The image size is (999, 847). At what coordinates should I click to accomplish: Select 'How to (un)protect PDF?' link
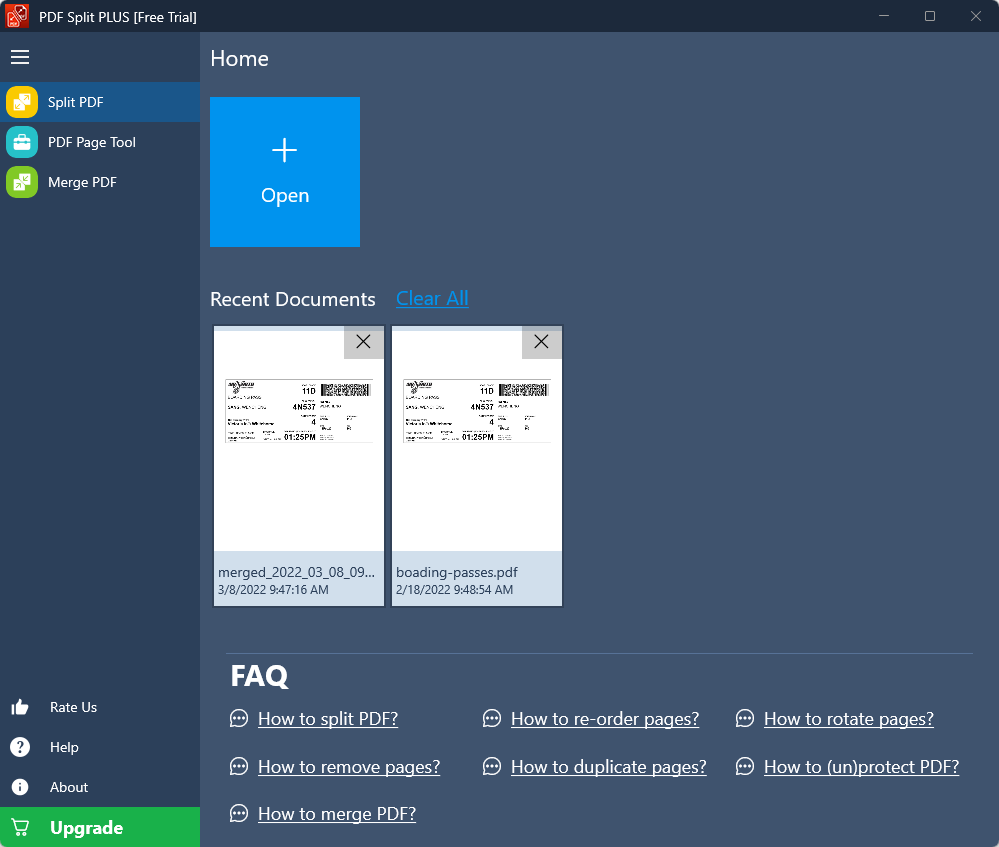pyautogui.click(x=861, y=767)
